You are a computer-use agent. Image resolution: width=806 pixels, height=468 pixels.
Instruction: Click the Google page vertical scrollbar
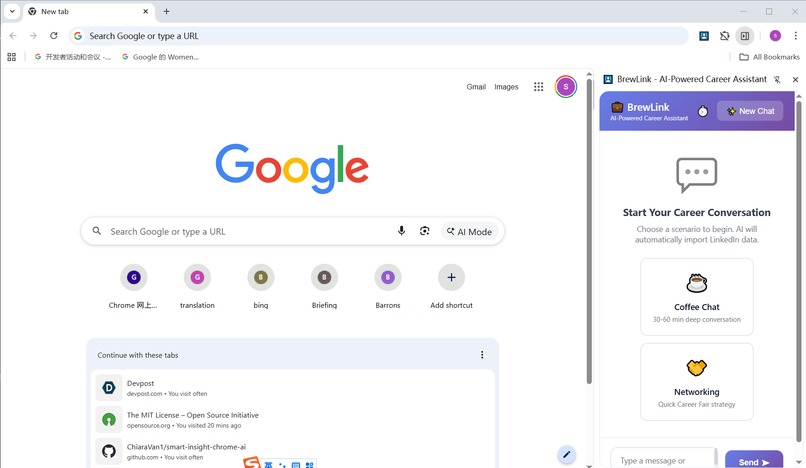point(589,231)
